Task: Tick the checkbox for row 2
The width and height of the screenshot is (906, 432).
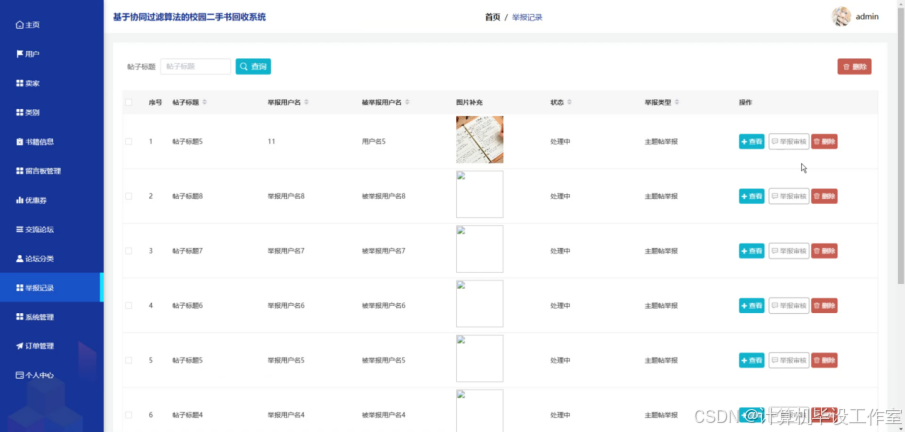Action: tap(128, 196)
